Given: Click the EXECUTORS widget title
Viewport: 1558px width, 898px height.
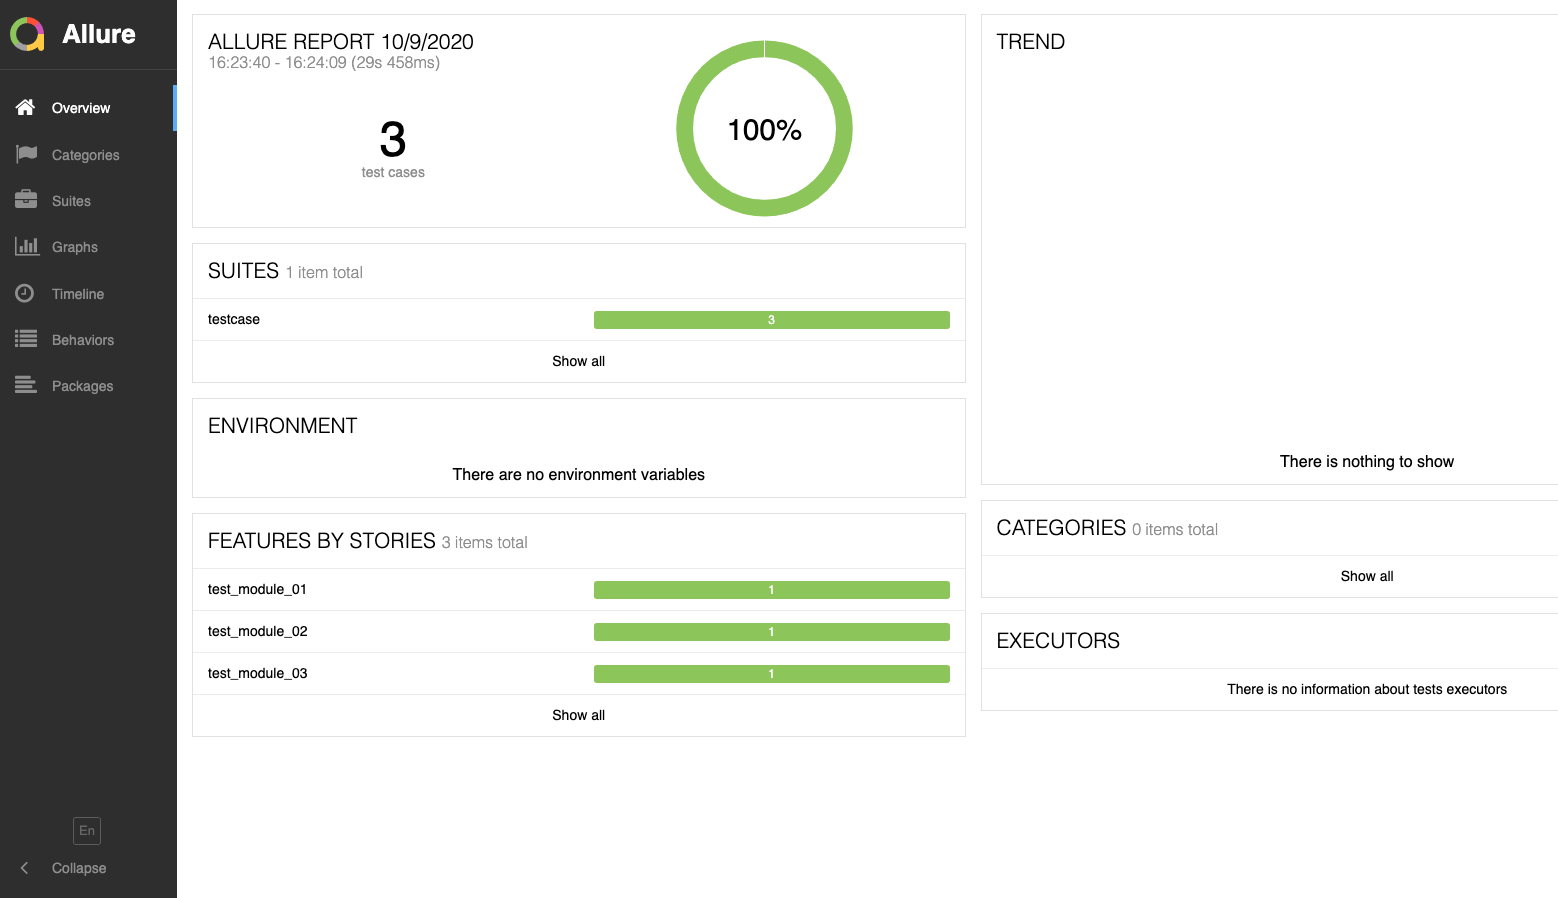Looking at the screenshot, I should click(1058, 641).
